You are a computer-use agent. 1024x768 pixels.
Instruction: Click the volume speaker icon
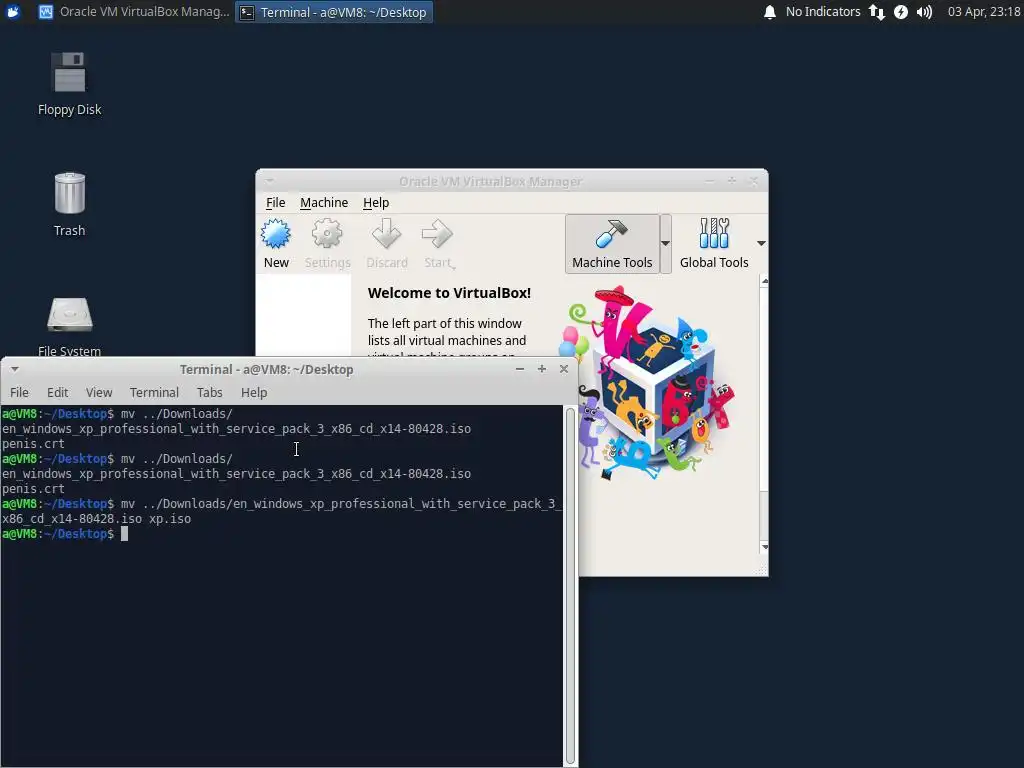click(924, 12)
